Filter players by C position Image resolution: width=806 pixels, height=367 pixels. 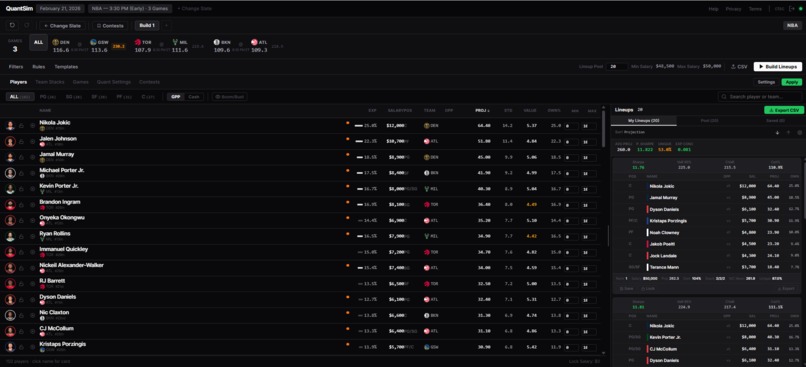coord(148,97)
